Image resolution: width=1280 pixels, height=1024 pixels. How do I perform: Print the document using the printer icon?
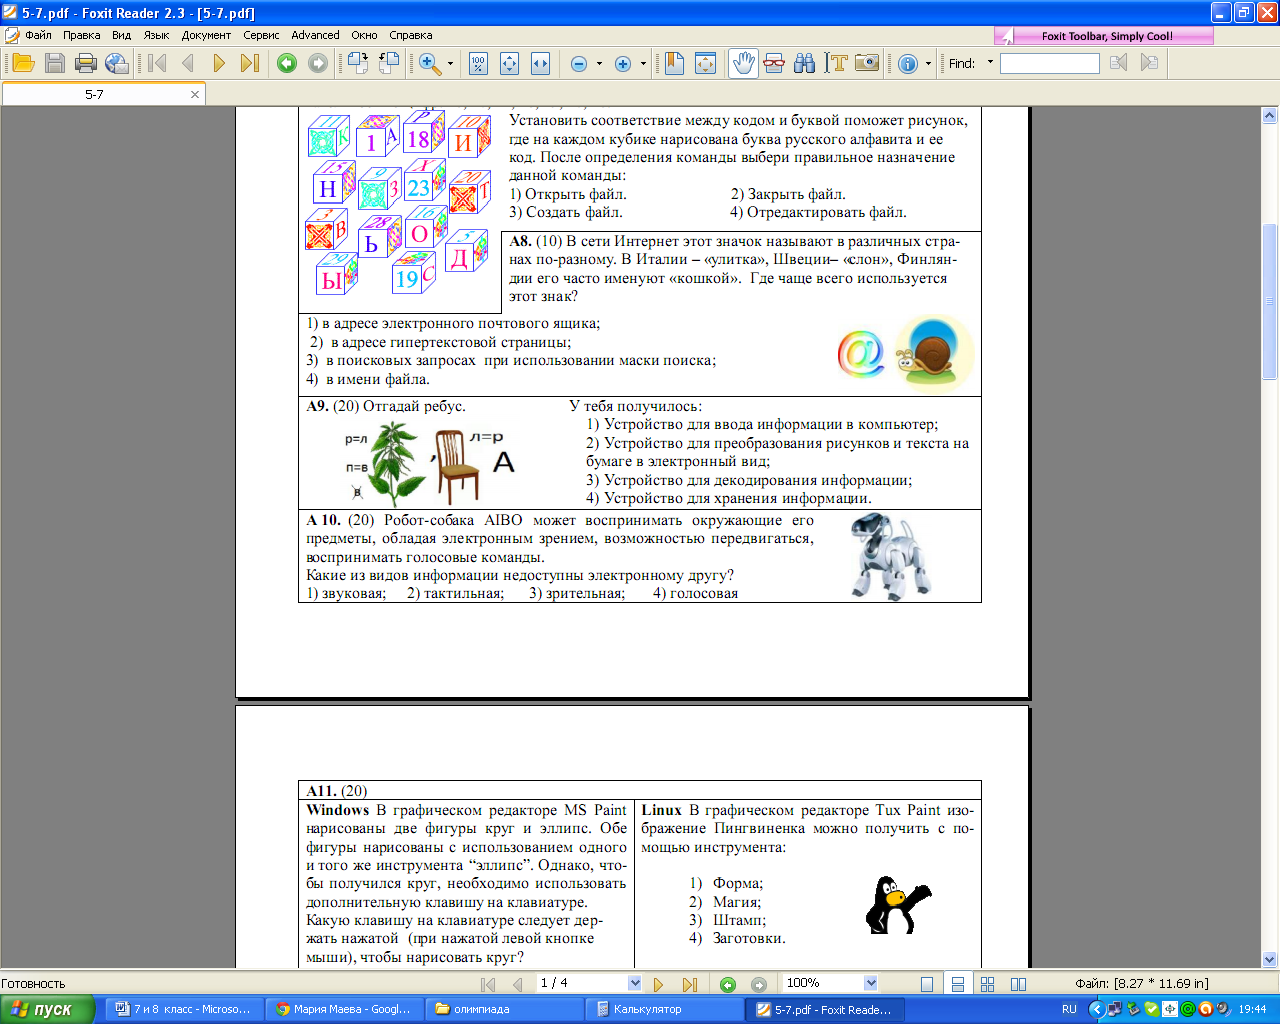coord(86,63)
